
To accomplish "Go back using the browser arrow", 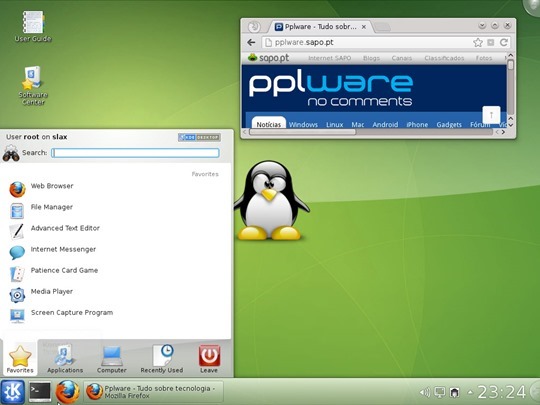I will (251, 42).
